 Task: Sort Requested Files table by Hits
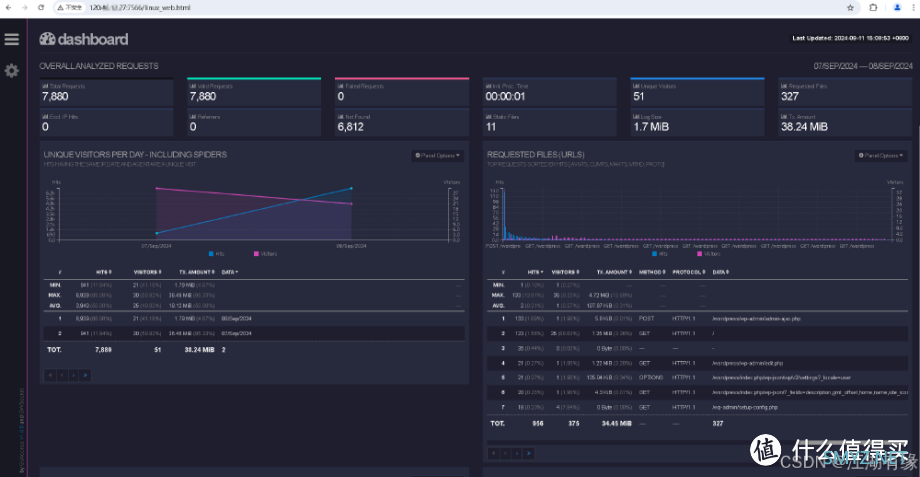[x=536, y=272]
